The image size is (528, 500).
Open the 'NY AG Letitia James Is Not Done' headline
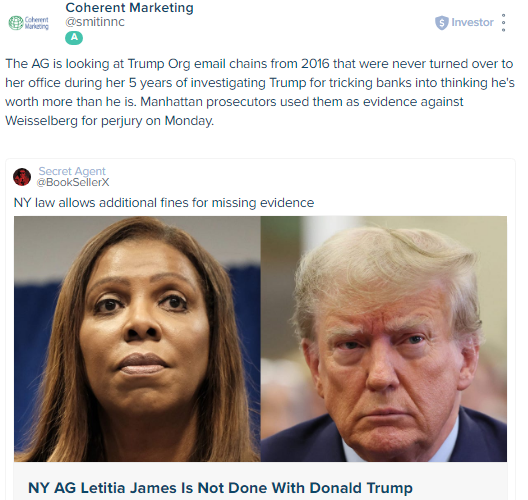click(220, 488)
